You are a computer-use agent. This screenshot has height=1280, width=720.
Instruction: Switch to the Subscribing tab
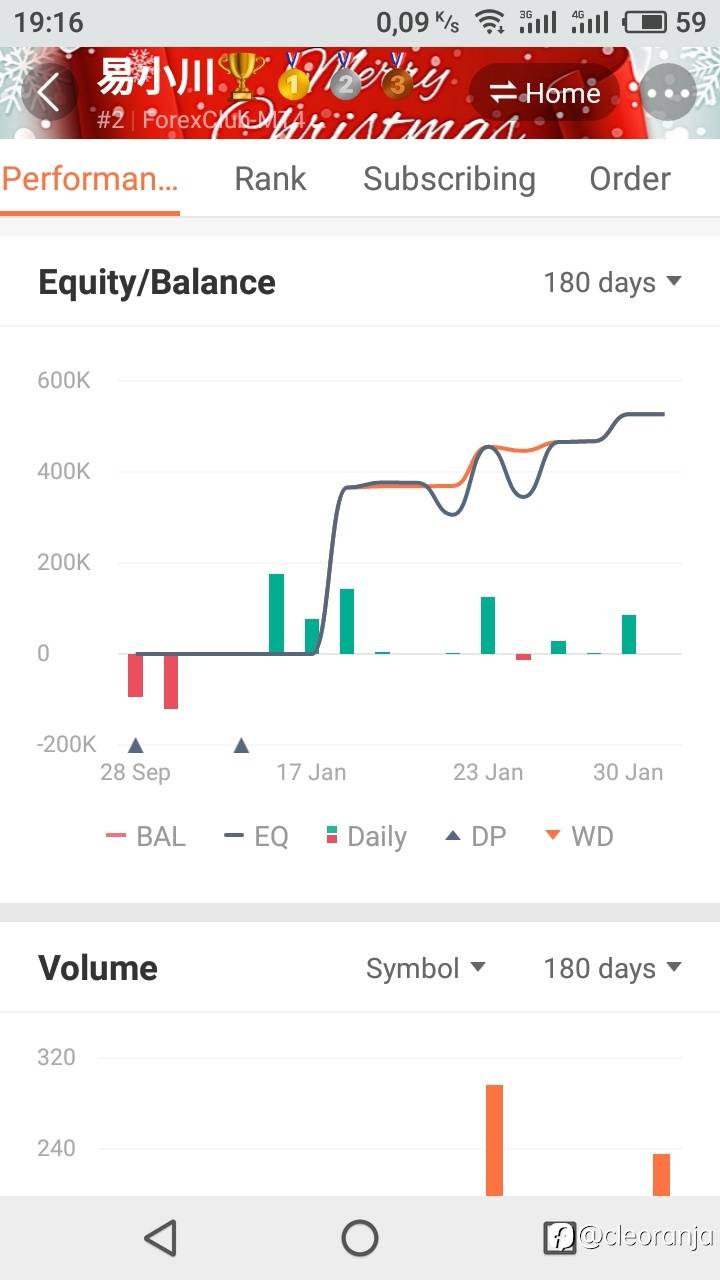point(449,178)
